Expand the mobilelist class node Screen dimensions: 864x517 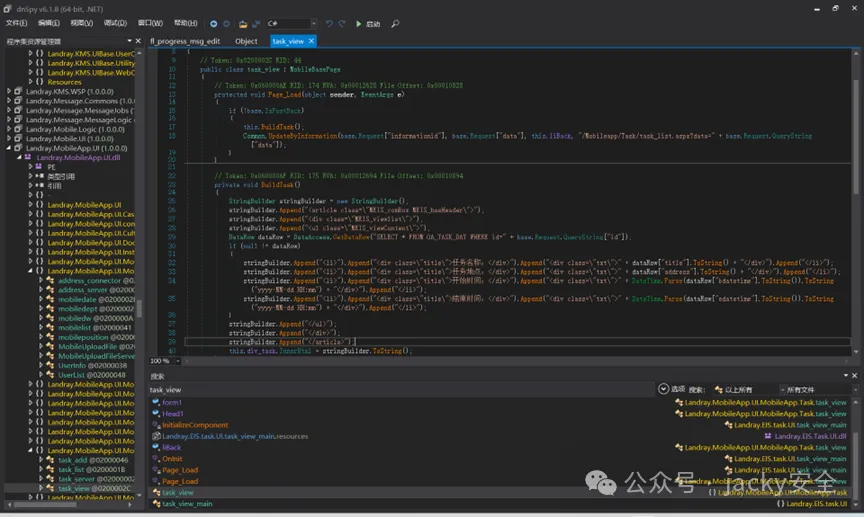pyautogui.click(x=41, y=327)
